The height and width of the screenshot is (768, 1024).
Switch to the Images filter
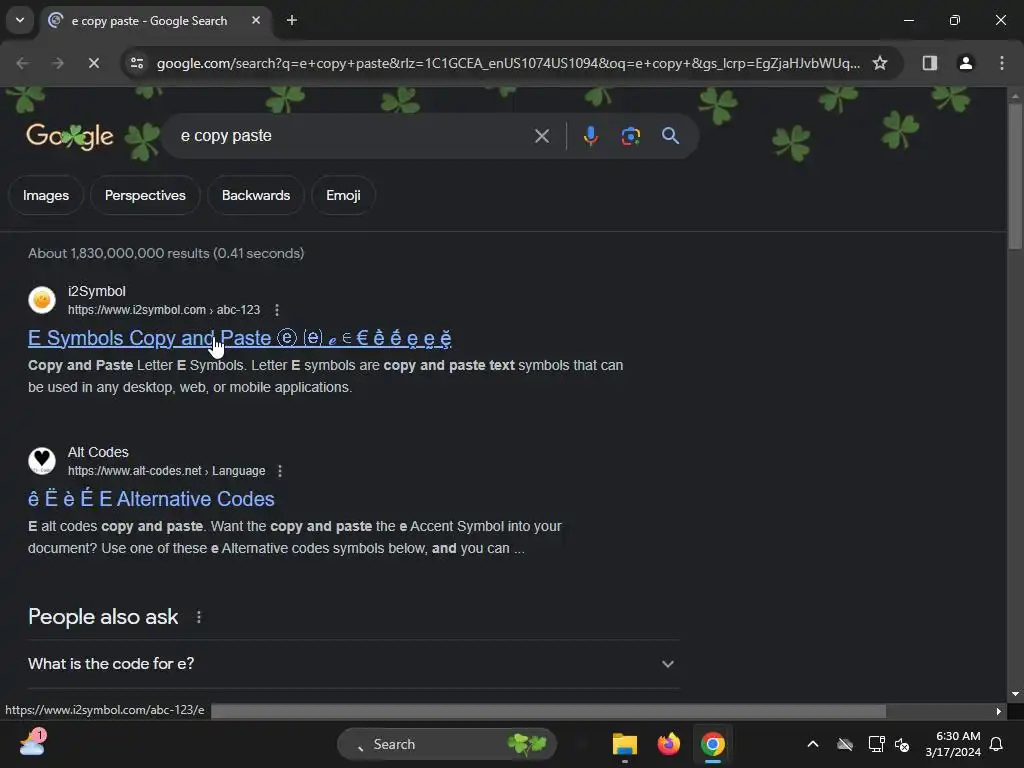[46, 195]
